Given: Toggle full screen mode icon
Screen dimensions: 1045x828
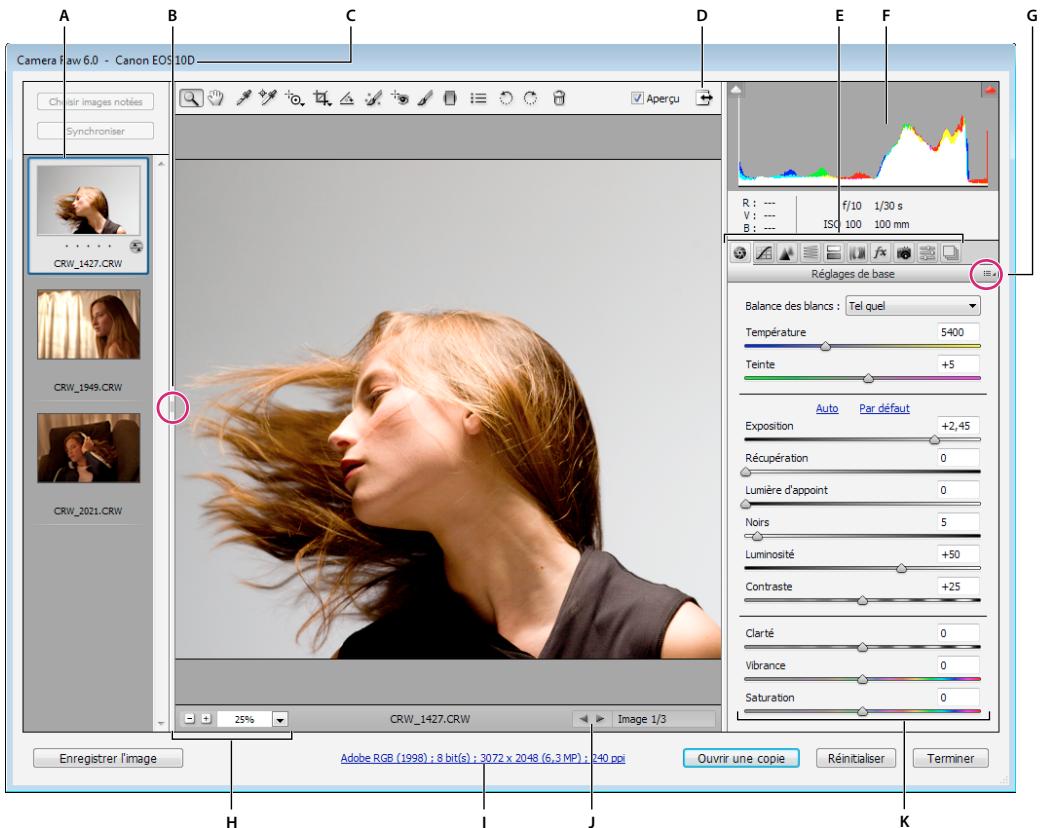Looking at the screenshot, I should point(704,98).
